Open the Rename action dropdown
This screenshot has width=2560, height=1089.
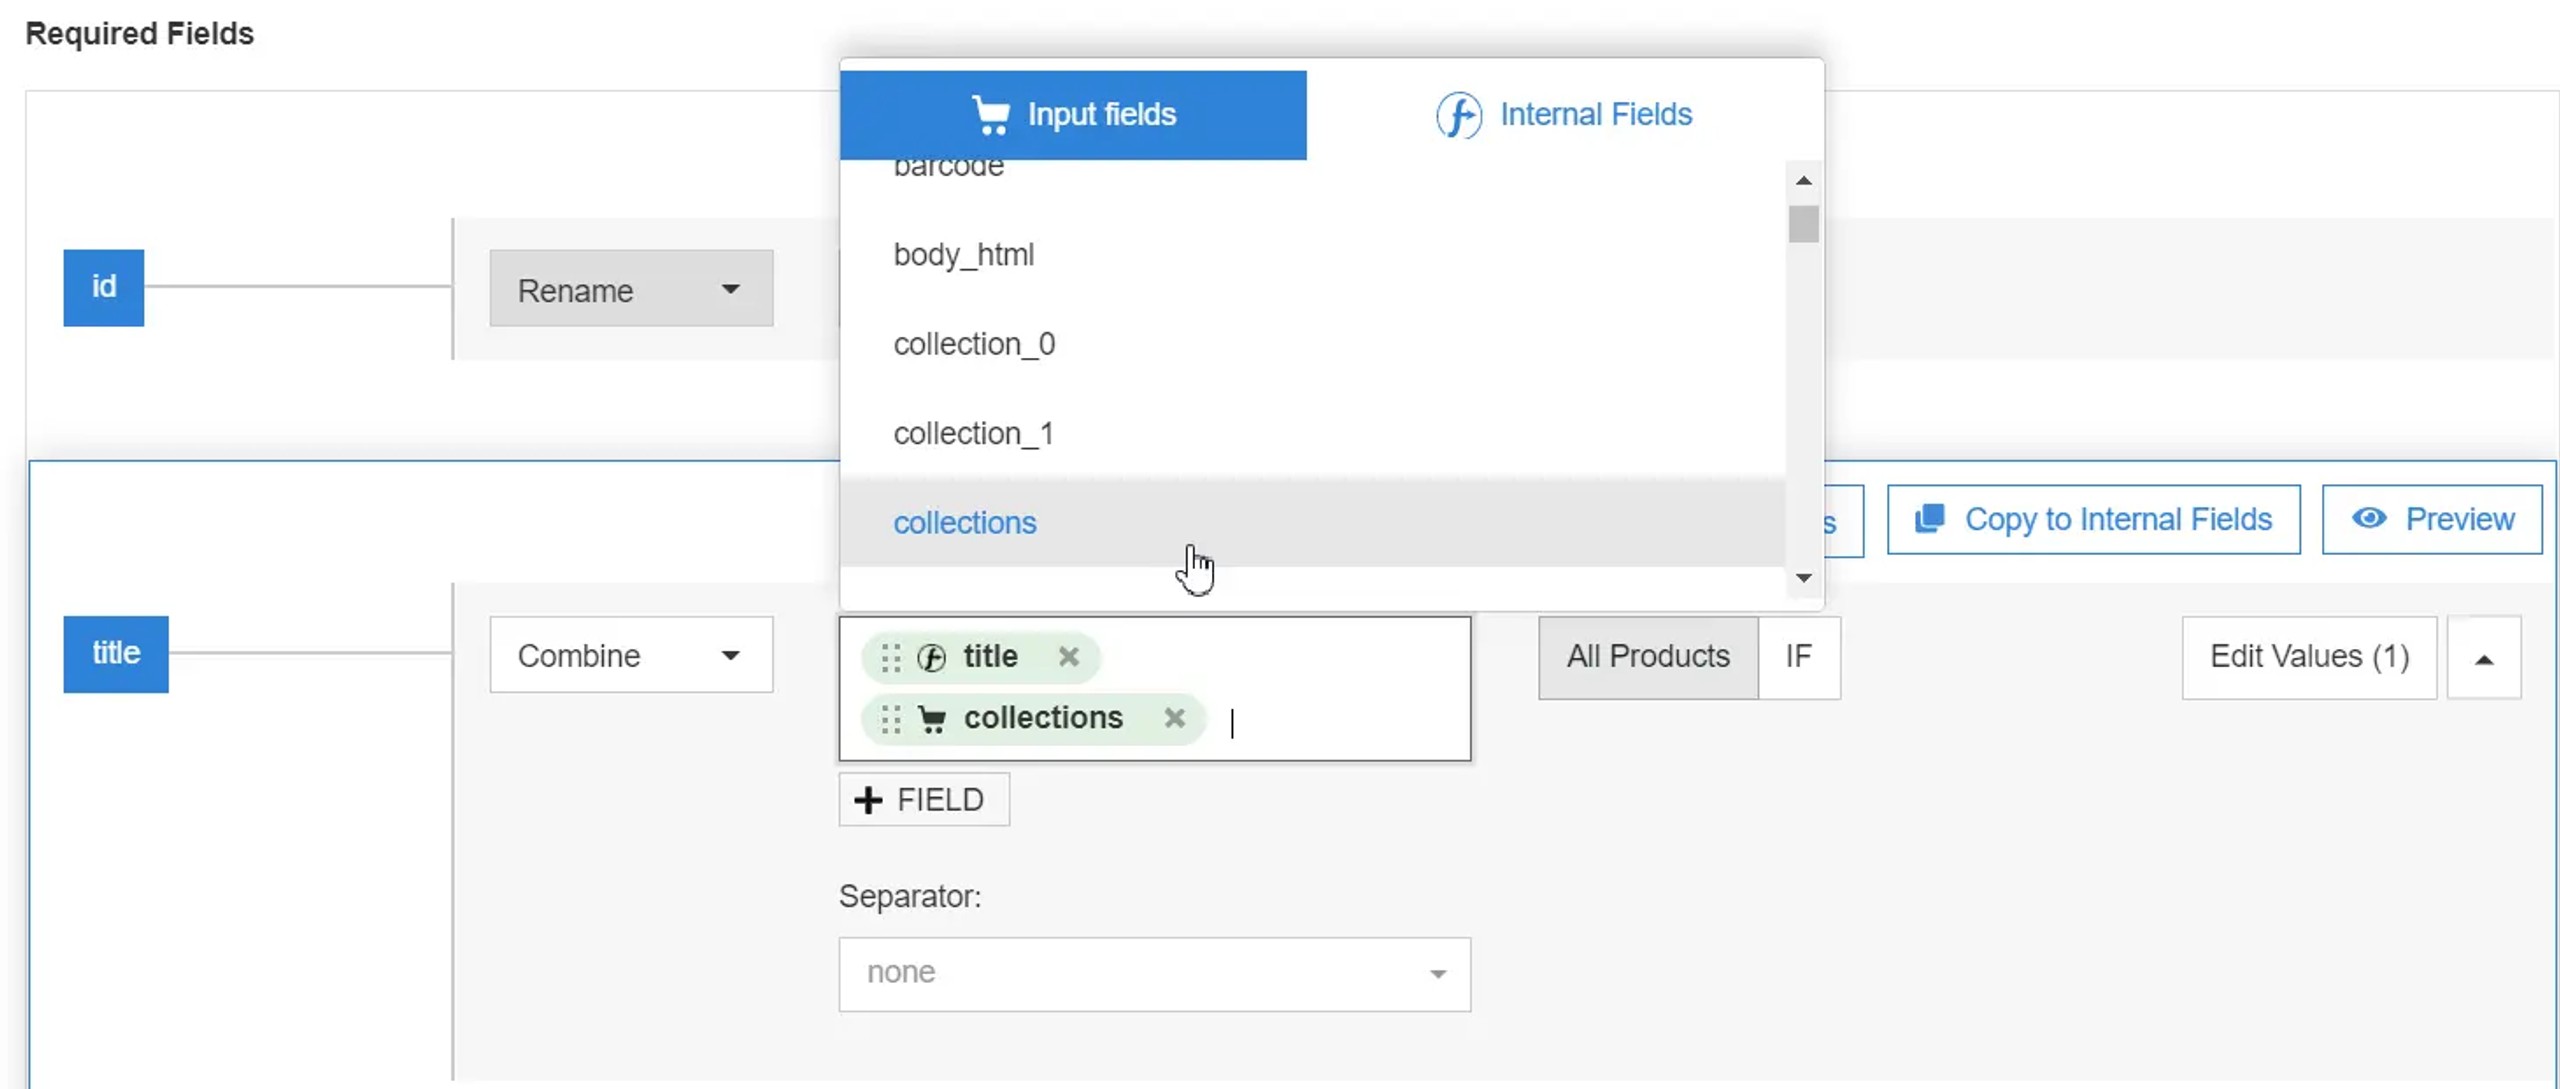point(630,290)
